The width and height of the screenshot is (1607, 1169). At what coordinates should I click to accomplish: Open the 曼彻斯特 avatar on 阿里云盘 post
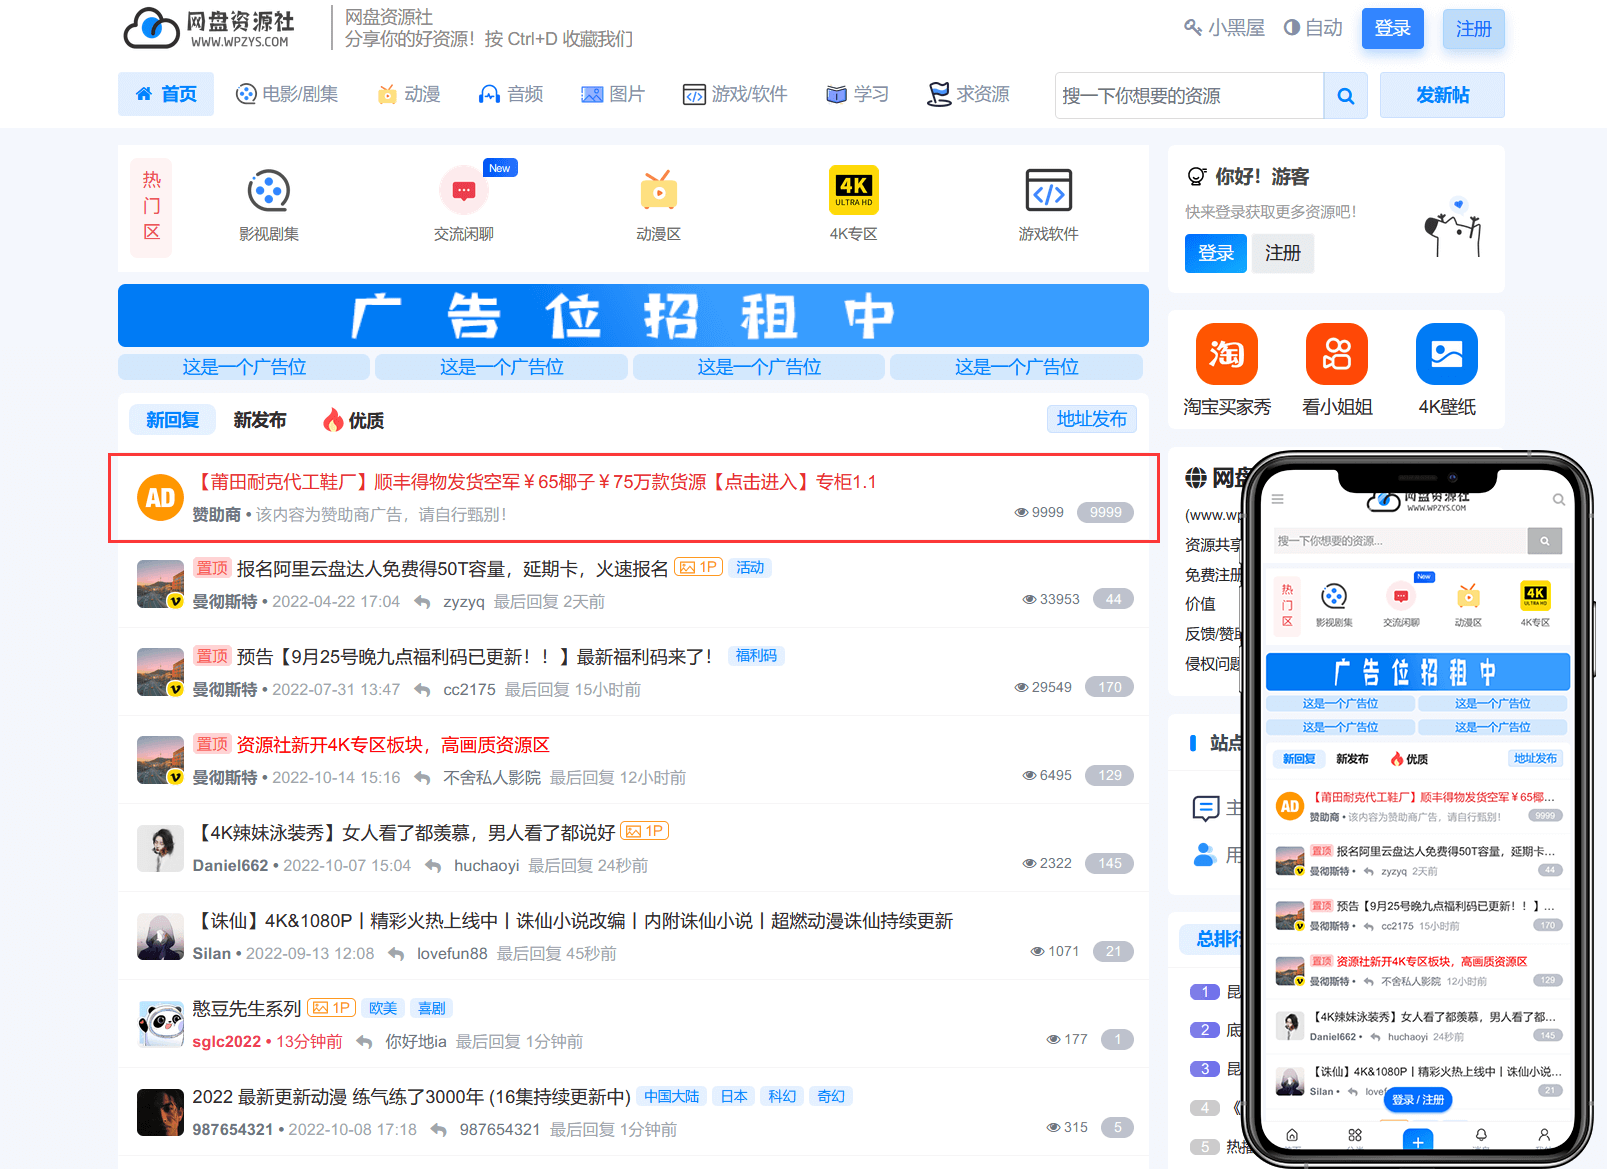[160, 584]
